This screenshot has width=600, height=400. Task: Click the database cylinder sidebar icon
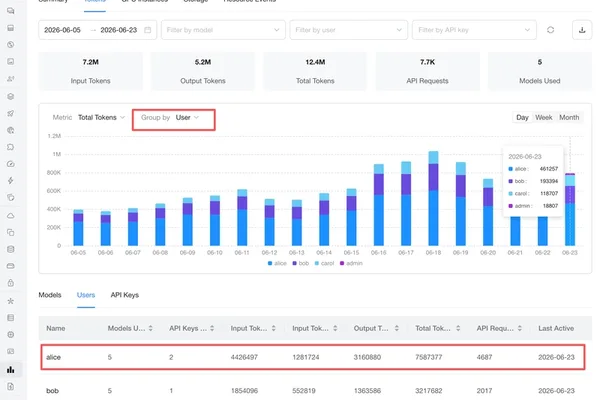point(11,249)
